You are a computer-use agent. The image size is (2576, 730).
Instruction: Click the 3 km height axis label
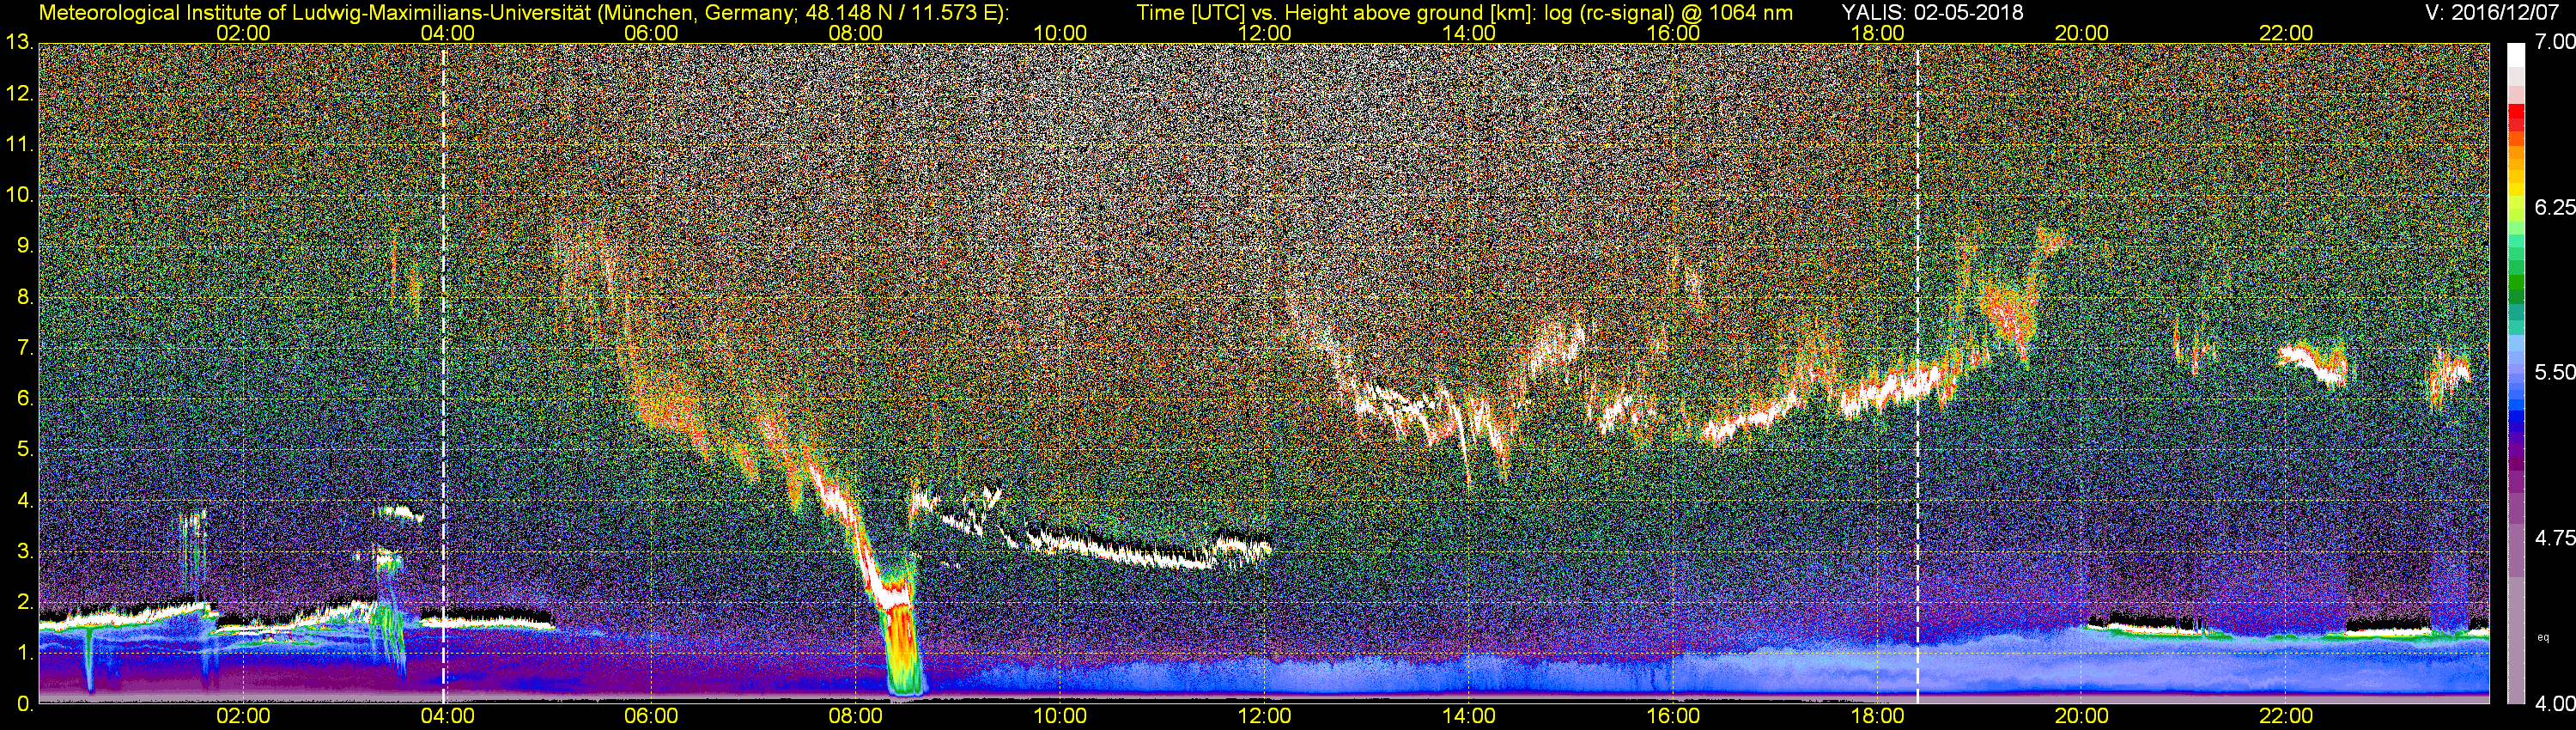(24, 551)
